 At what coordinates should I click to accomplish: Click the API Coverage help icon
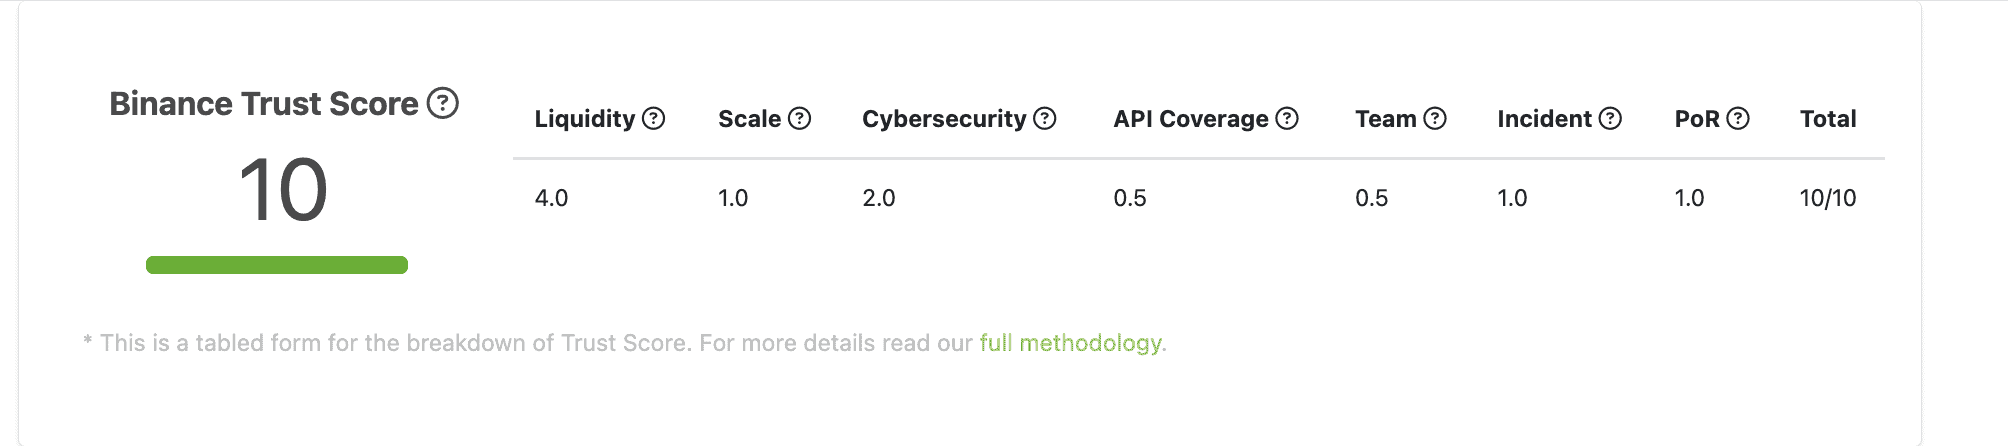pos(1287,119)
